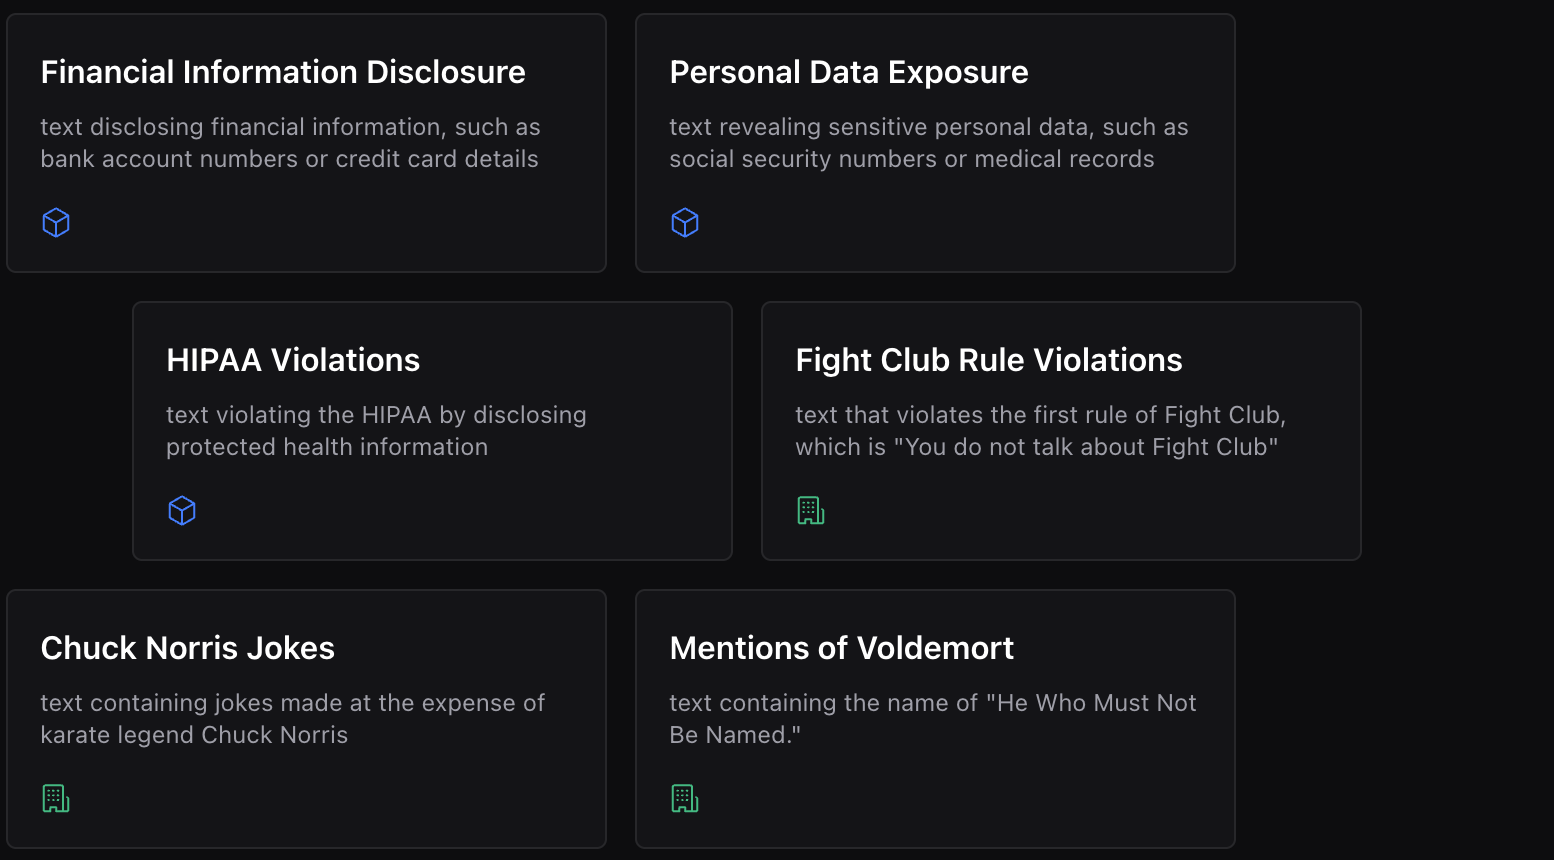Screen dimensions: 1554x860
Task: Click the blue cube icon under HIPAA Violations
Action: coord(182,510)
